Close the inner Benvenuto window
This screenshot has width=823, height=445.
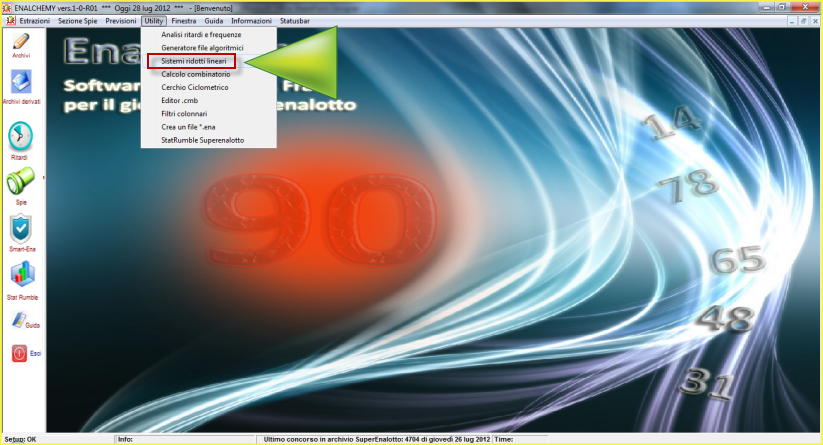coord(815,22)
